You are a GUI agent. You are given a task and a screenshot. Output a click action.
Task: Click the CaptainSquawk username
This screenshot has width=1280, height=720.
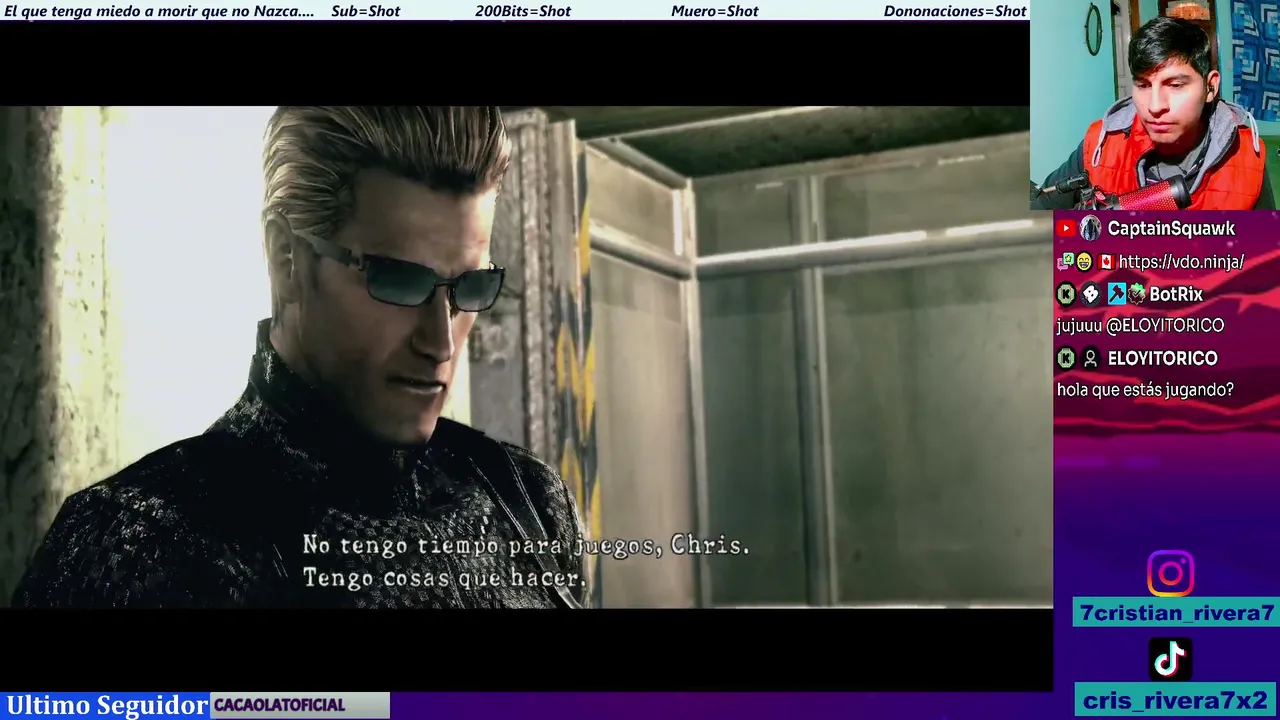coord(1171,229)
